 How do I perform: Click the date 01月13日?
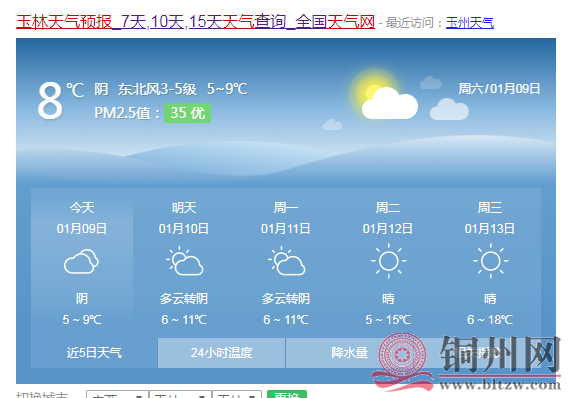tap(490, 229)
